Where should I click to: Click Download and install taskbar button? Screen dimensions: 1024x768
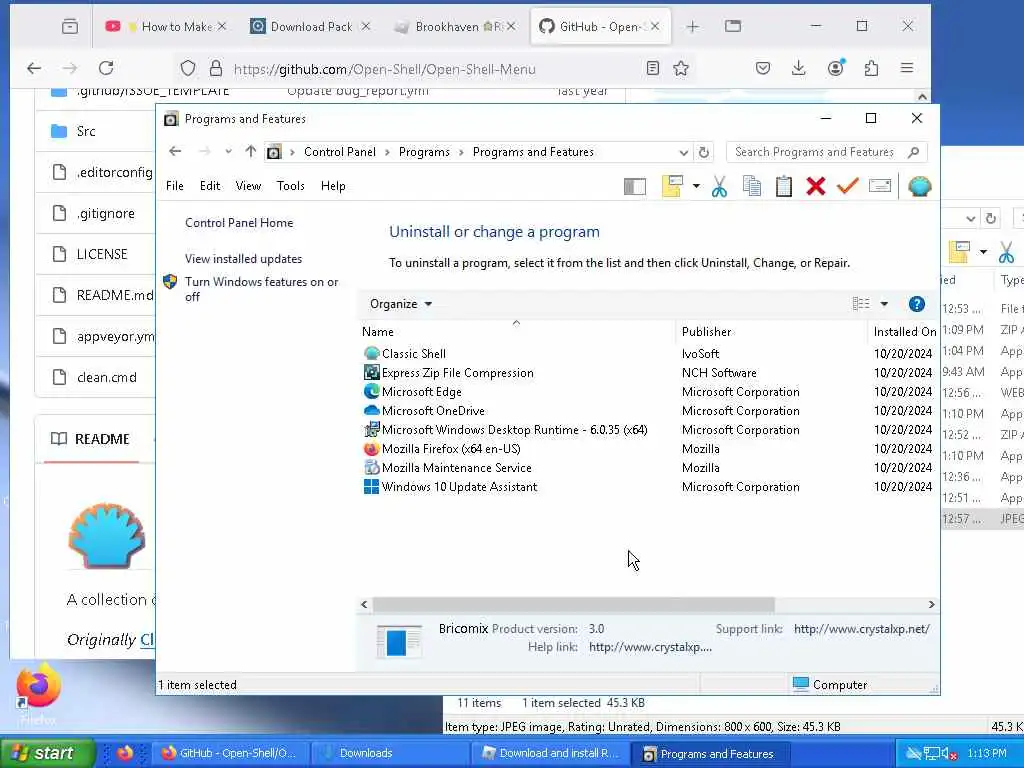click(x=550, y=753)
